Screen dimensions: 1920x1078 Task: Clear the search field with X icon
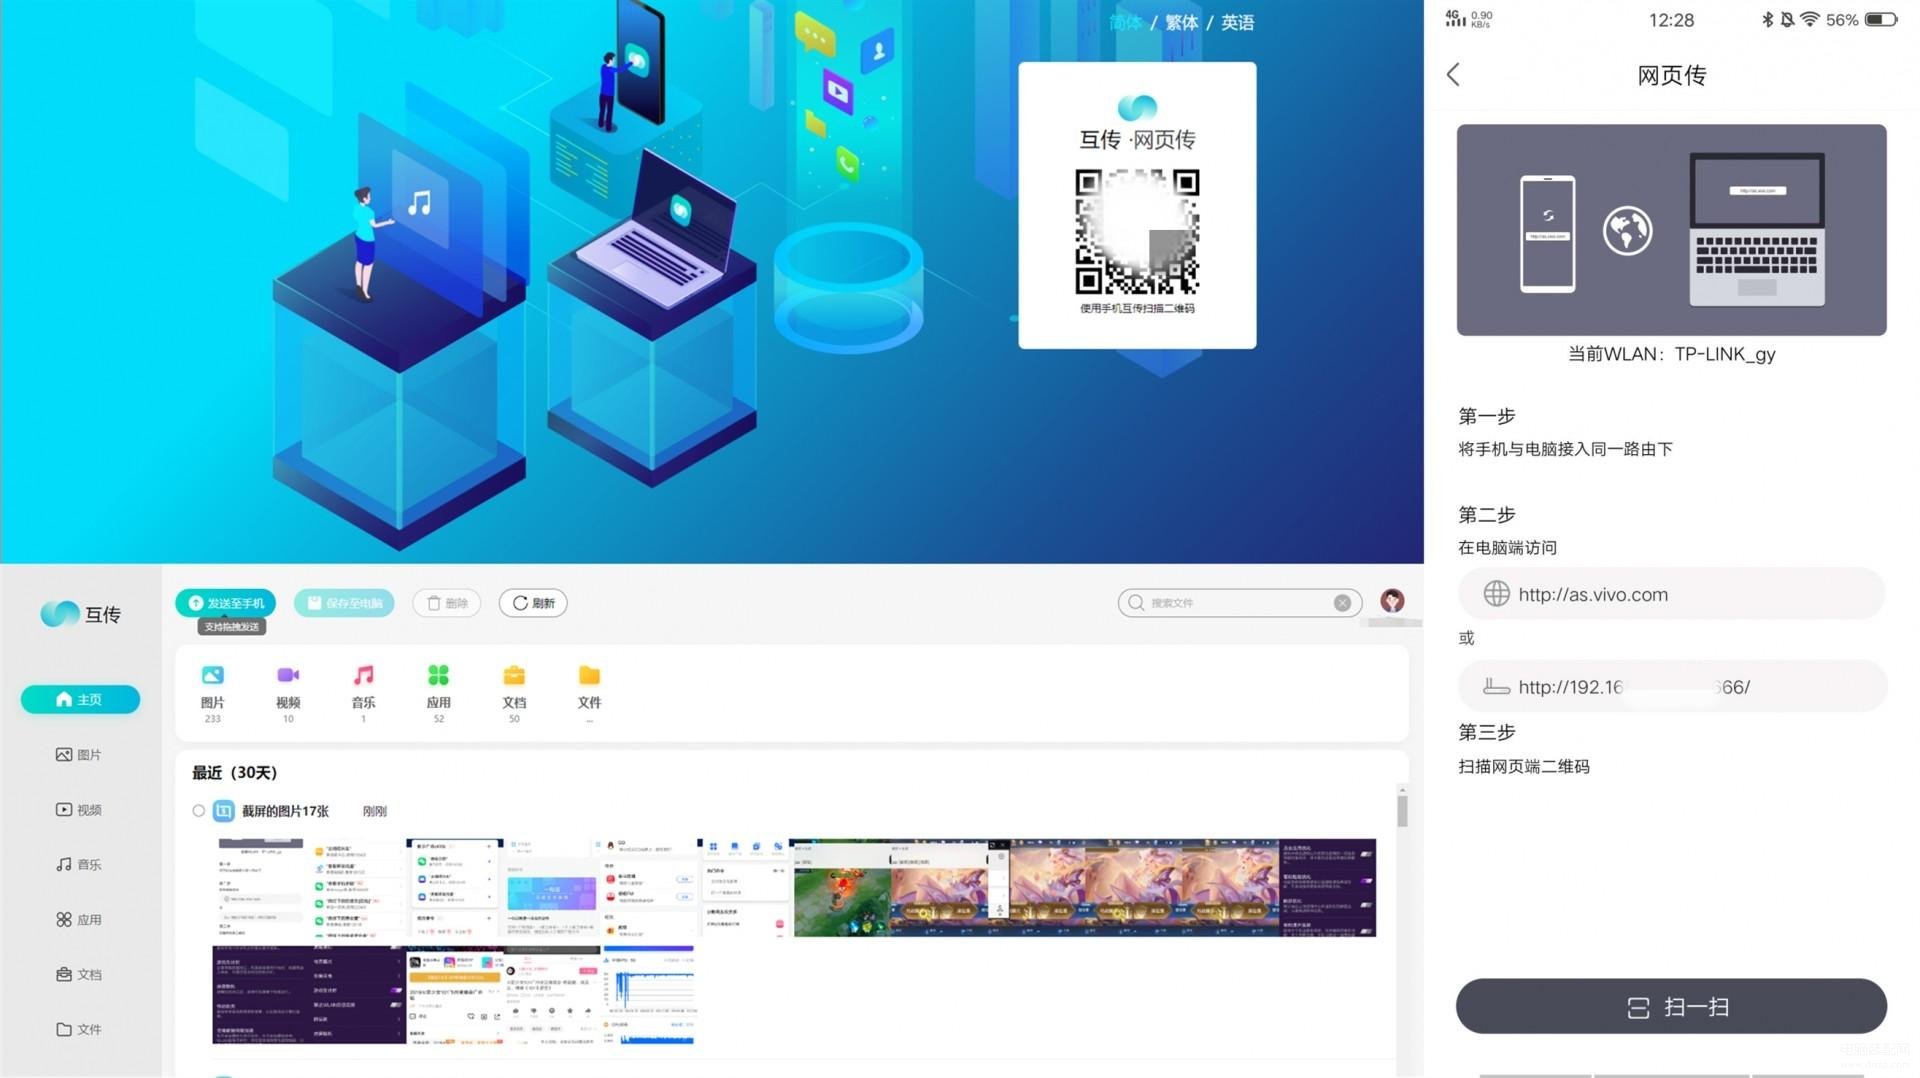coord(1342,603)
